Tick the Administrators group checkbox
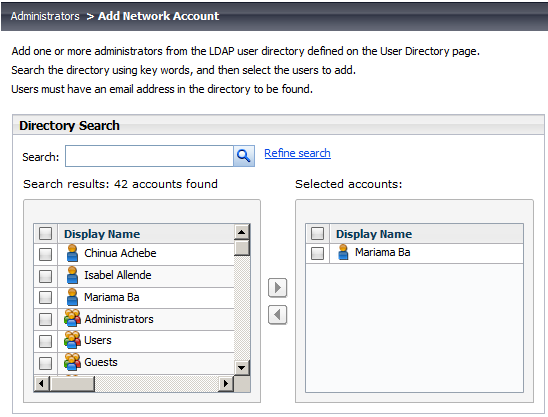Screen dimensions: 548x417 [45, 319]
